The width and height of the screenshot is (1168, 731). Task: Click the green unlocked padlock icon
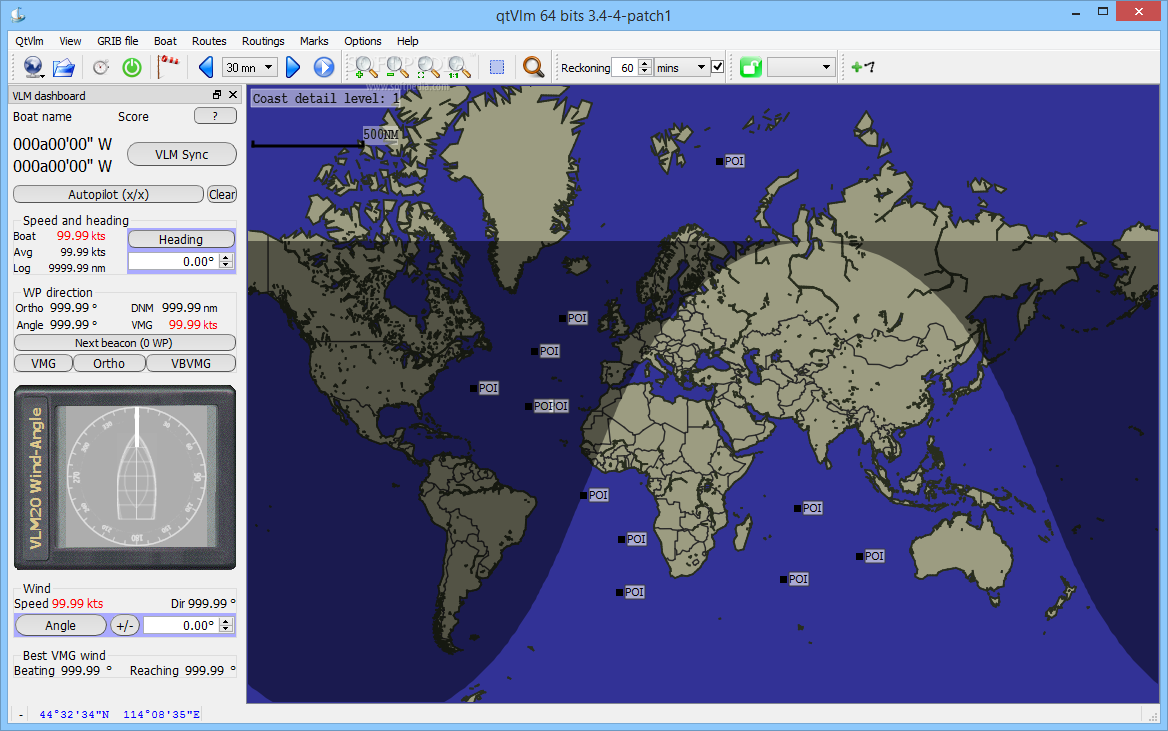pos(751,68)
